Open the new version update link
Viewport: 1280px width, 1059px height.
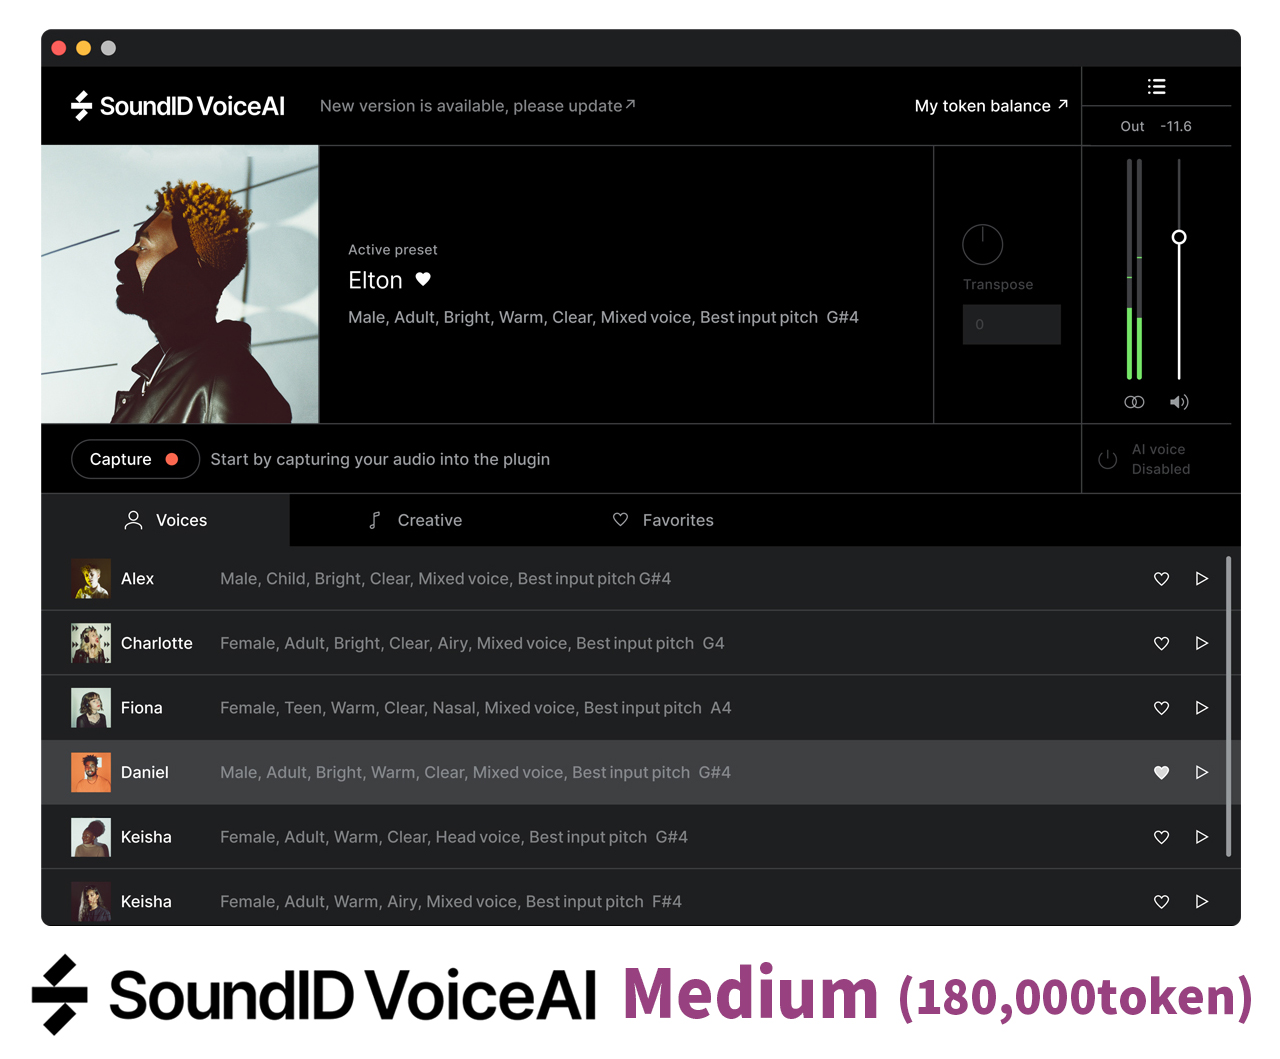pos(477,106)
